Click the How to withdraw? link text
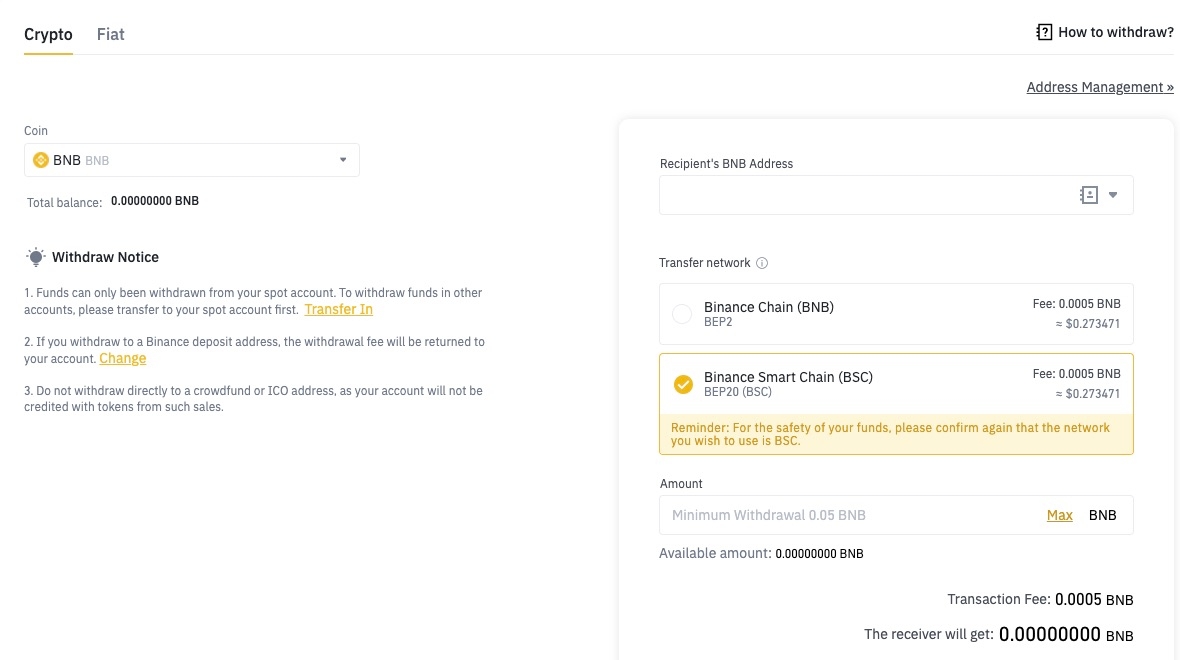Image resolution: width=1180 pixels, height=660 pixels. point(1115,32)
